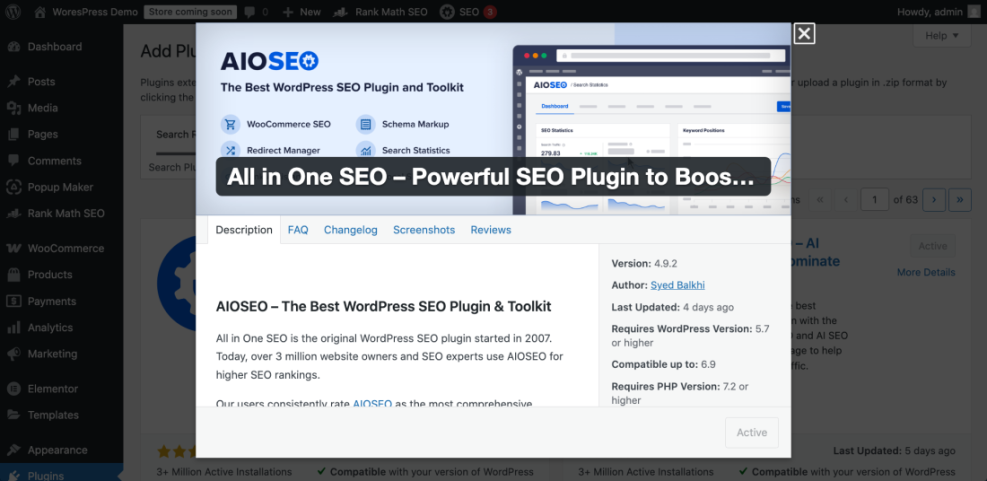Screen dimensions: 987x481
Task: Click AIOSEO Best WordPress SEO Plugin heading
Action: point(383,307)
